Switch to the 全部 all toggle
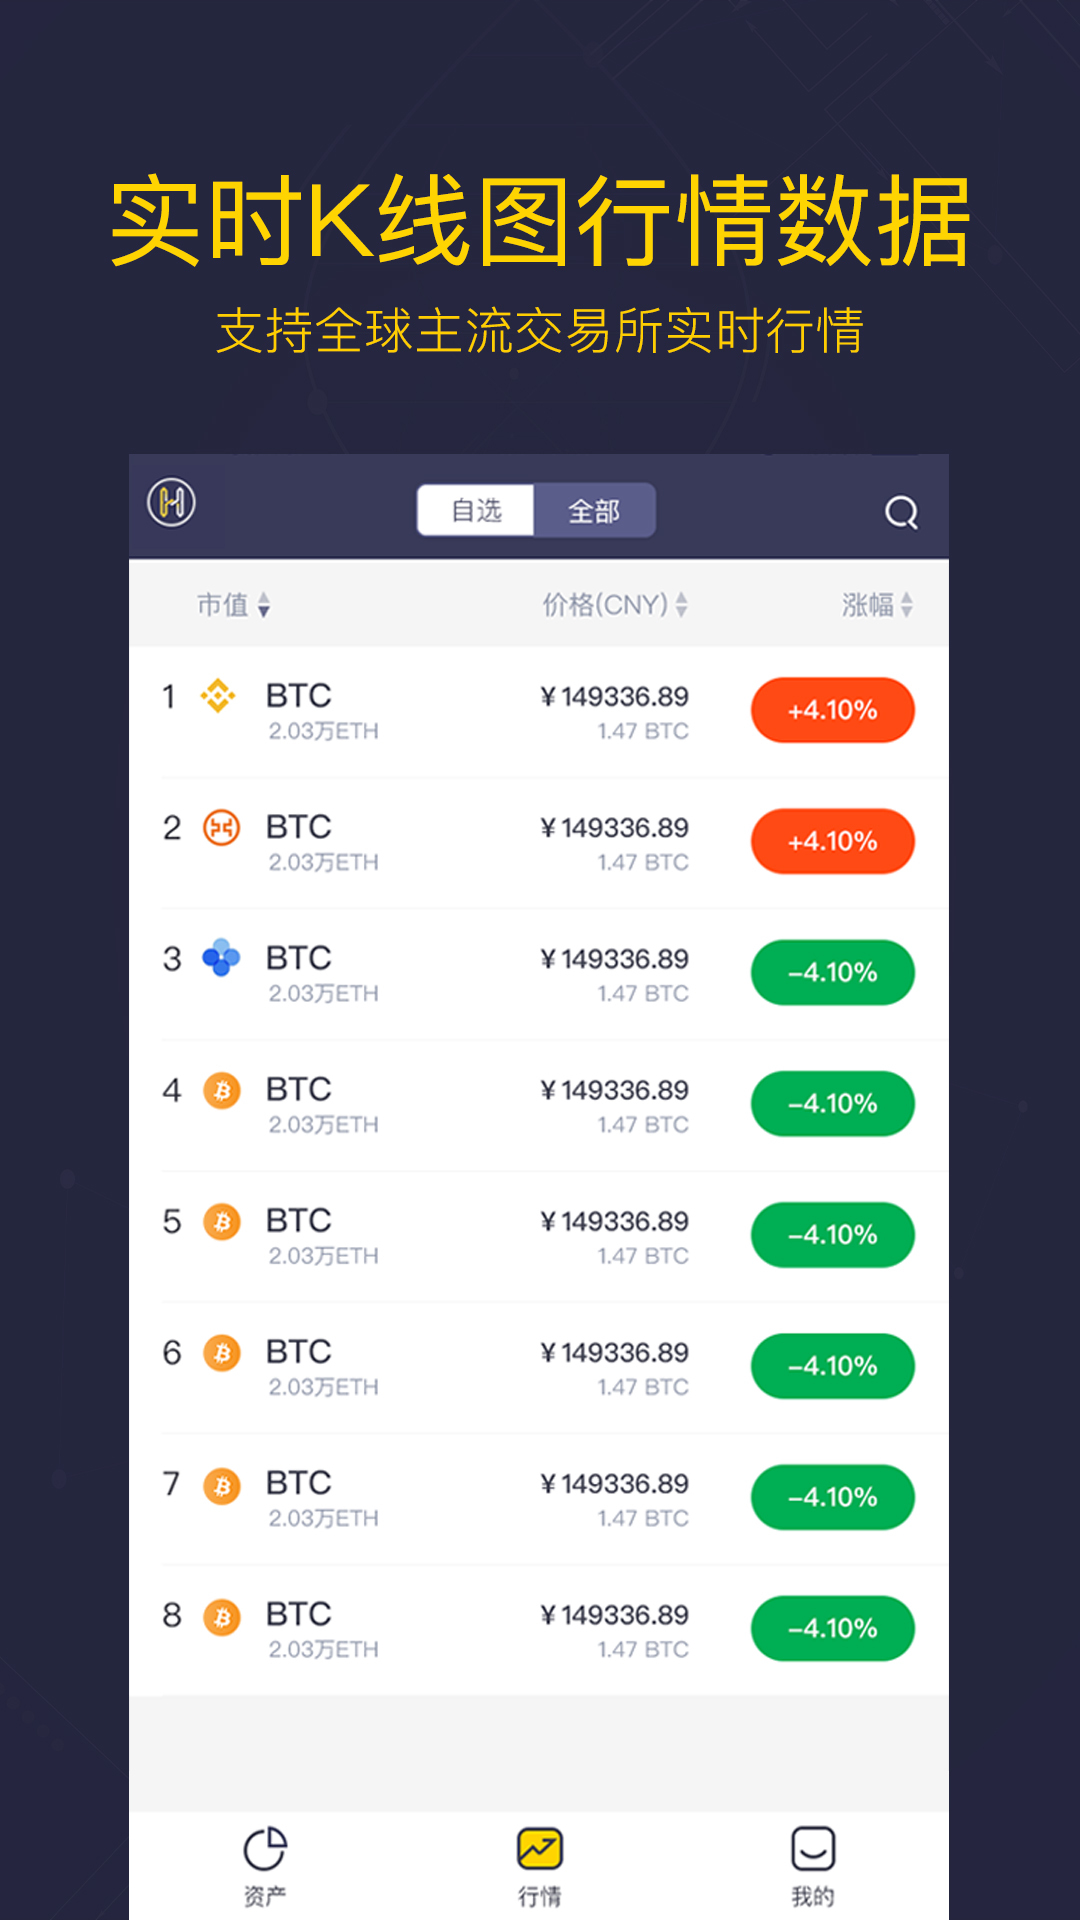 click(594, 511)
